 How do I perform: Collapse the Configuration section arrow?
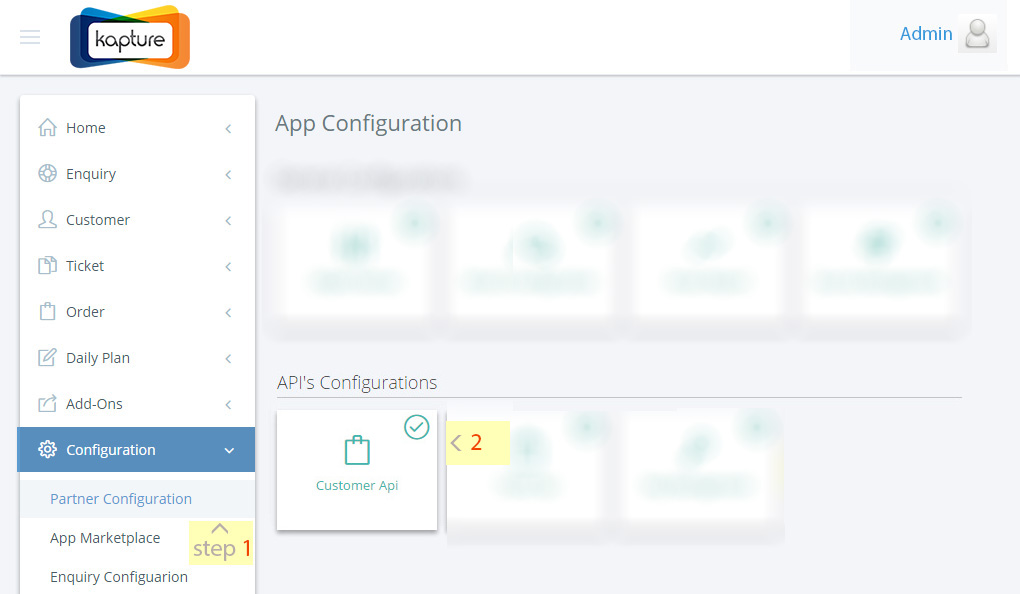pos(229,450)
